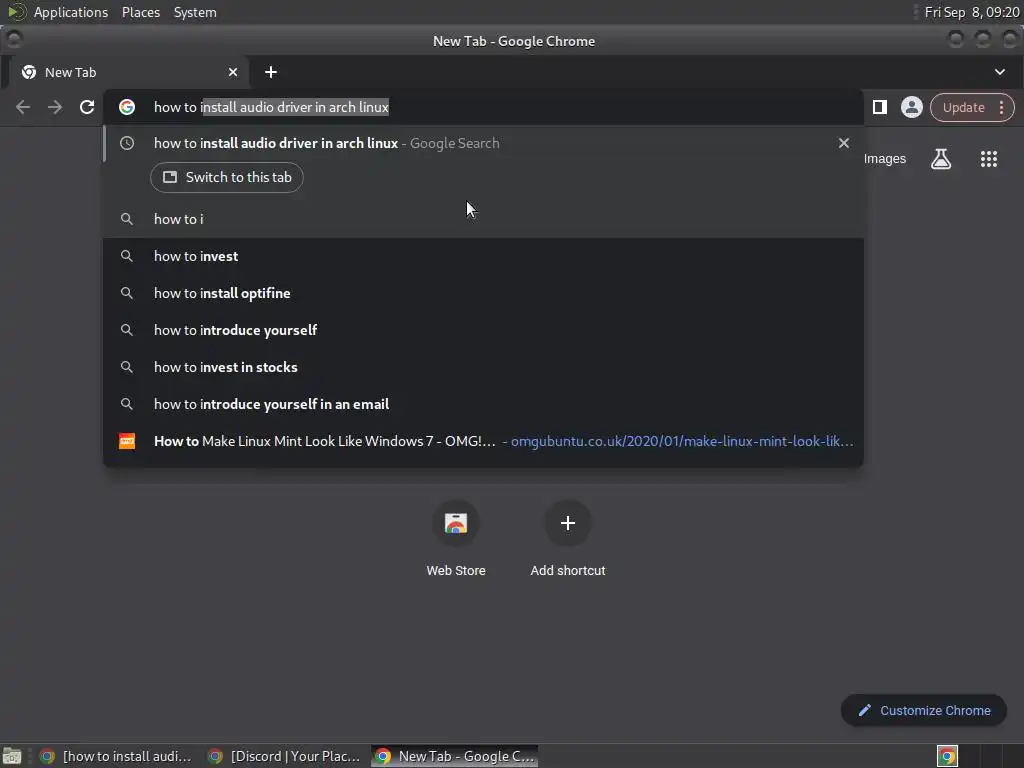Open the Search Labs flask icon

tap(941, 159)
